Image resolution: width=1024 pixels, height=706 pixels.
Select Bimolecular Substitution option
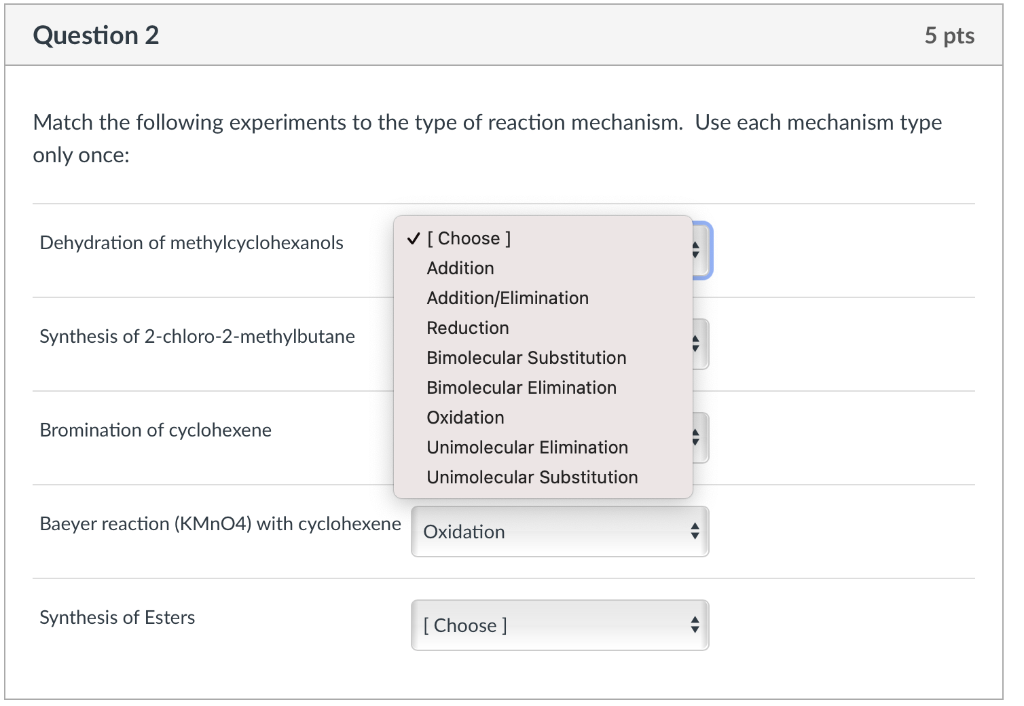(x=543, y=359)
